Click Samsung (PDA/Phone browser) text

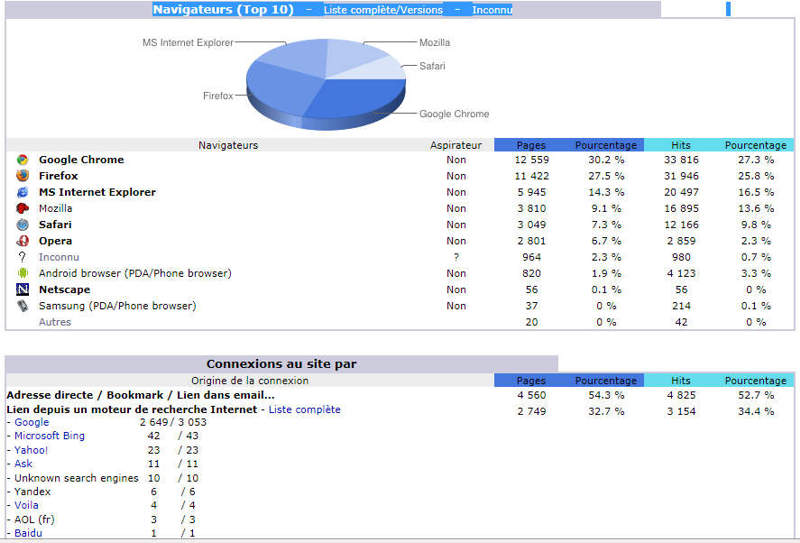117,306
